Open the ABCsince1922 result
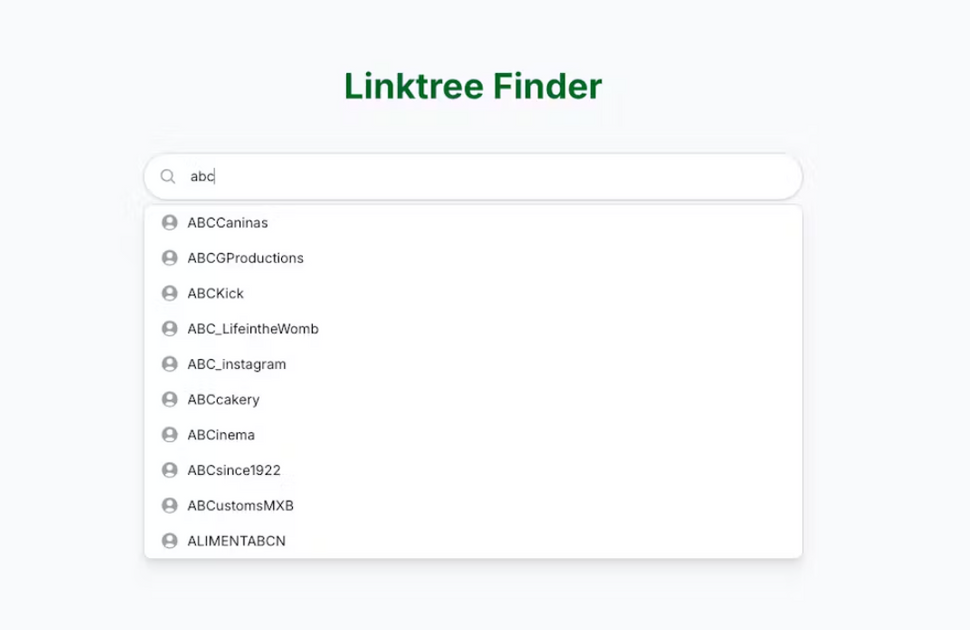This screenshot has height=630, width=970. (234, 470)
